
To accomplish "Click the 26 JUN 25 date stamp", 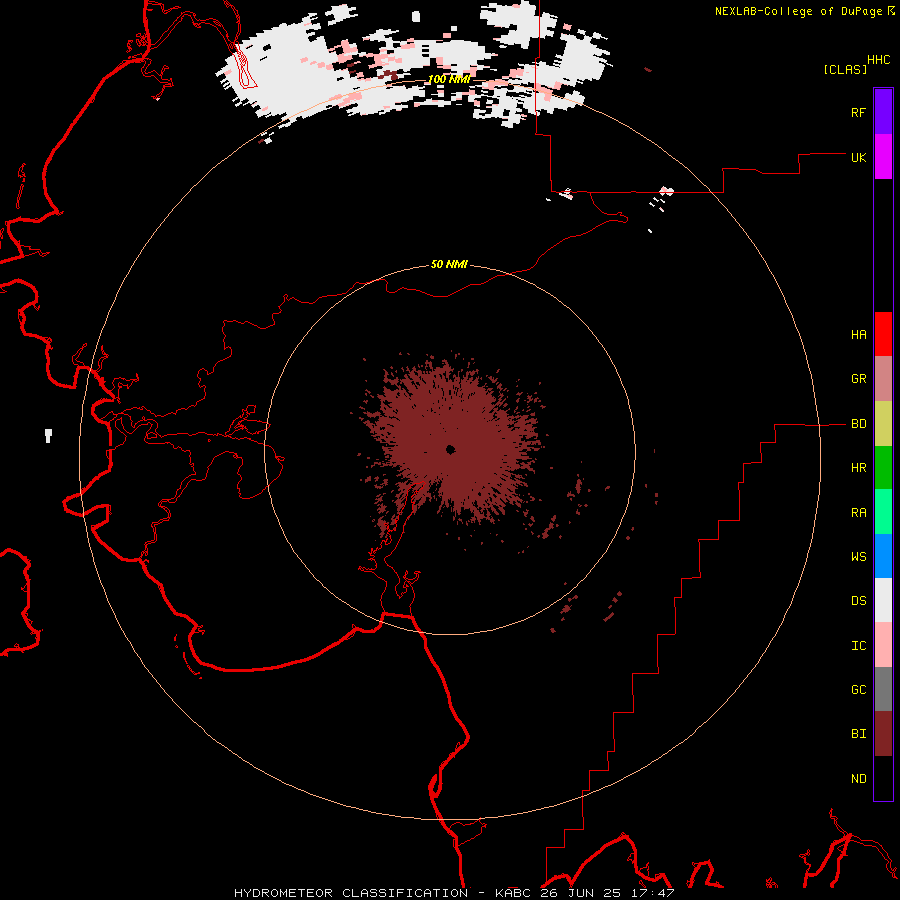I will (580, 893).
